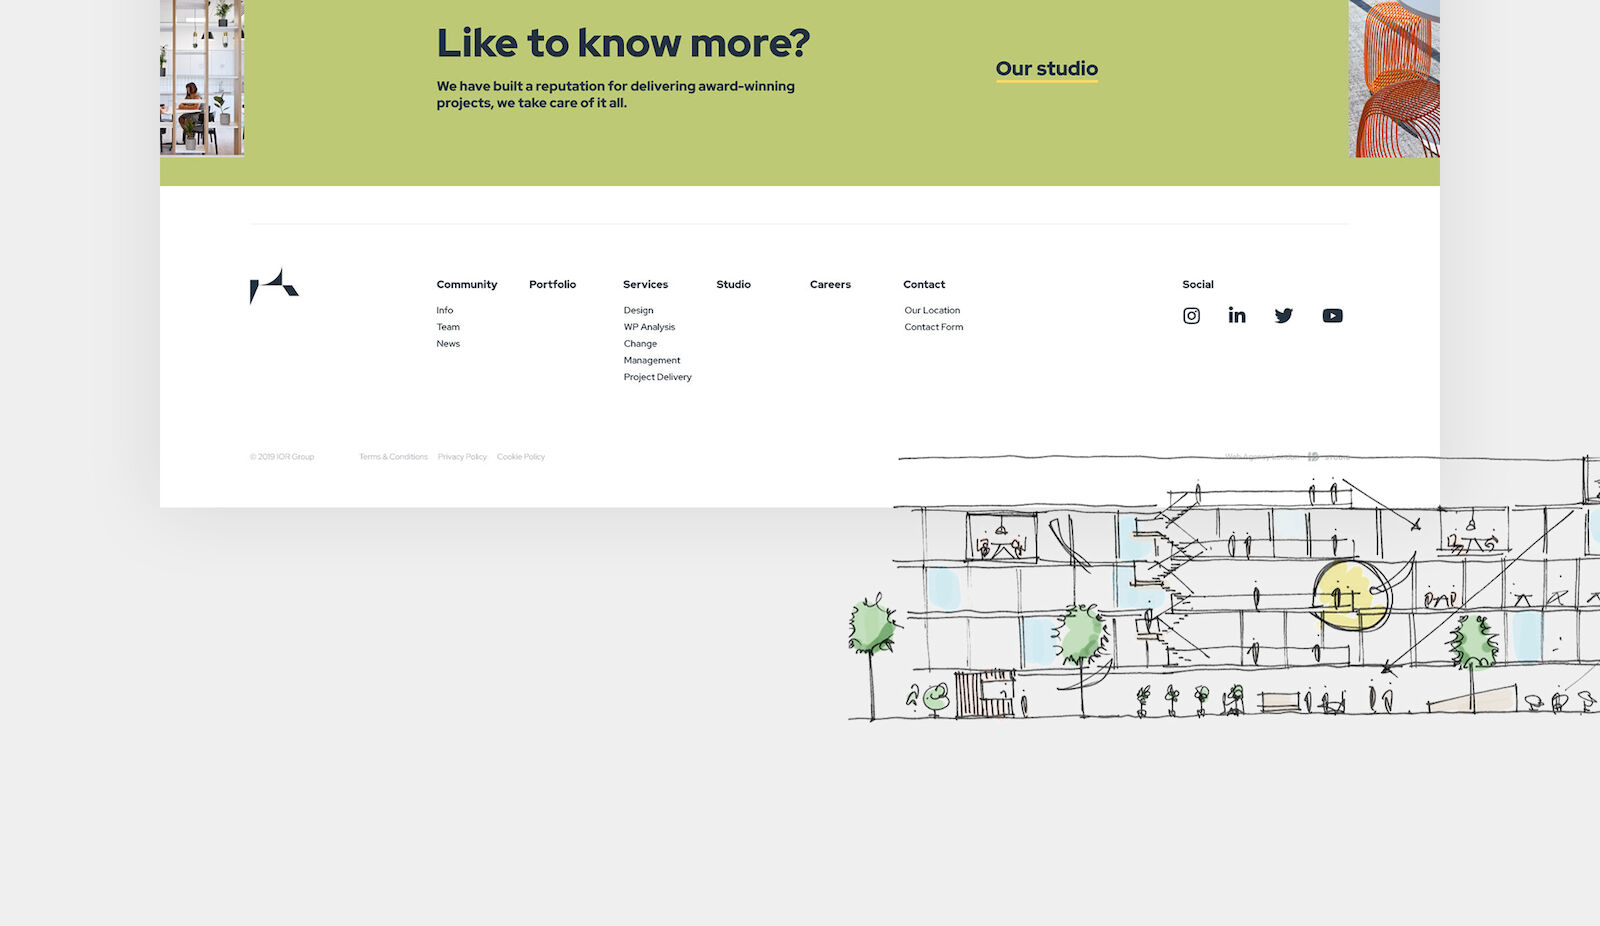
Task: Open the Privacy Policy link
Action: (x=462, y=457)
